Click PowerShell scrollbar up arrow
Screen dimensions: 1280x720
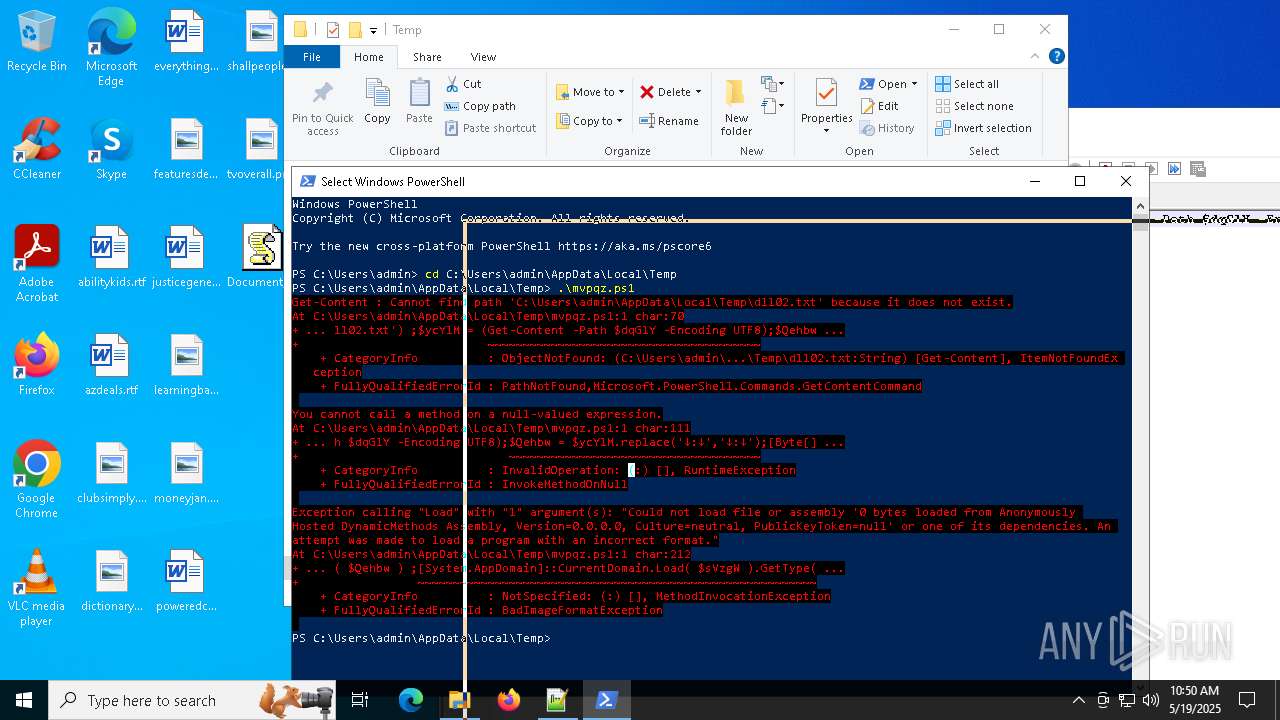pos(1140,205)
